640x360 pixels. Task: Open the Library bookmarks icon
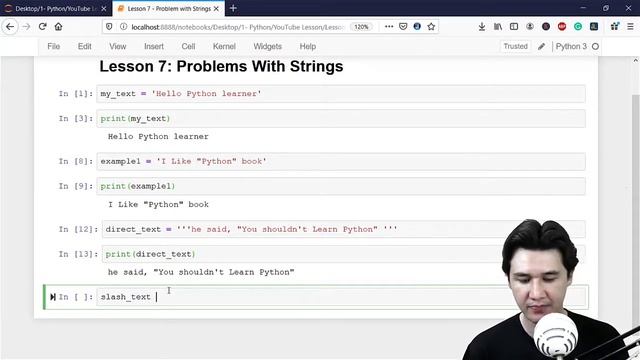pos(498,27)
